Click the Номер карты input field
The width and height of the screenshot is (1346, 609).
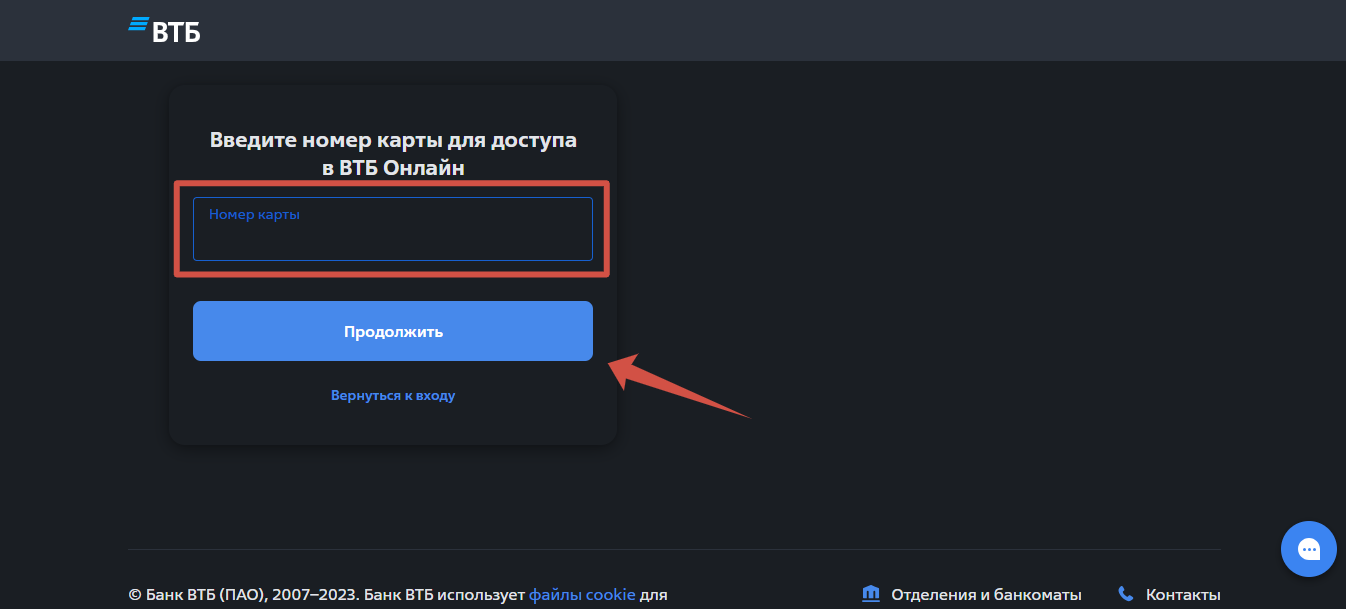pyautogui.click(x=392, y=228)
